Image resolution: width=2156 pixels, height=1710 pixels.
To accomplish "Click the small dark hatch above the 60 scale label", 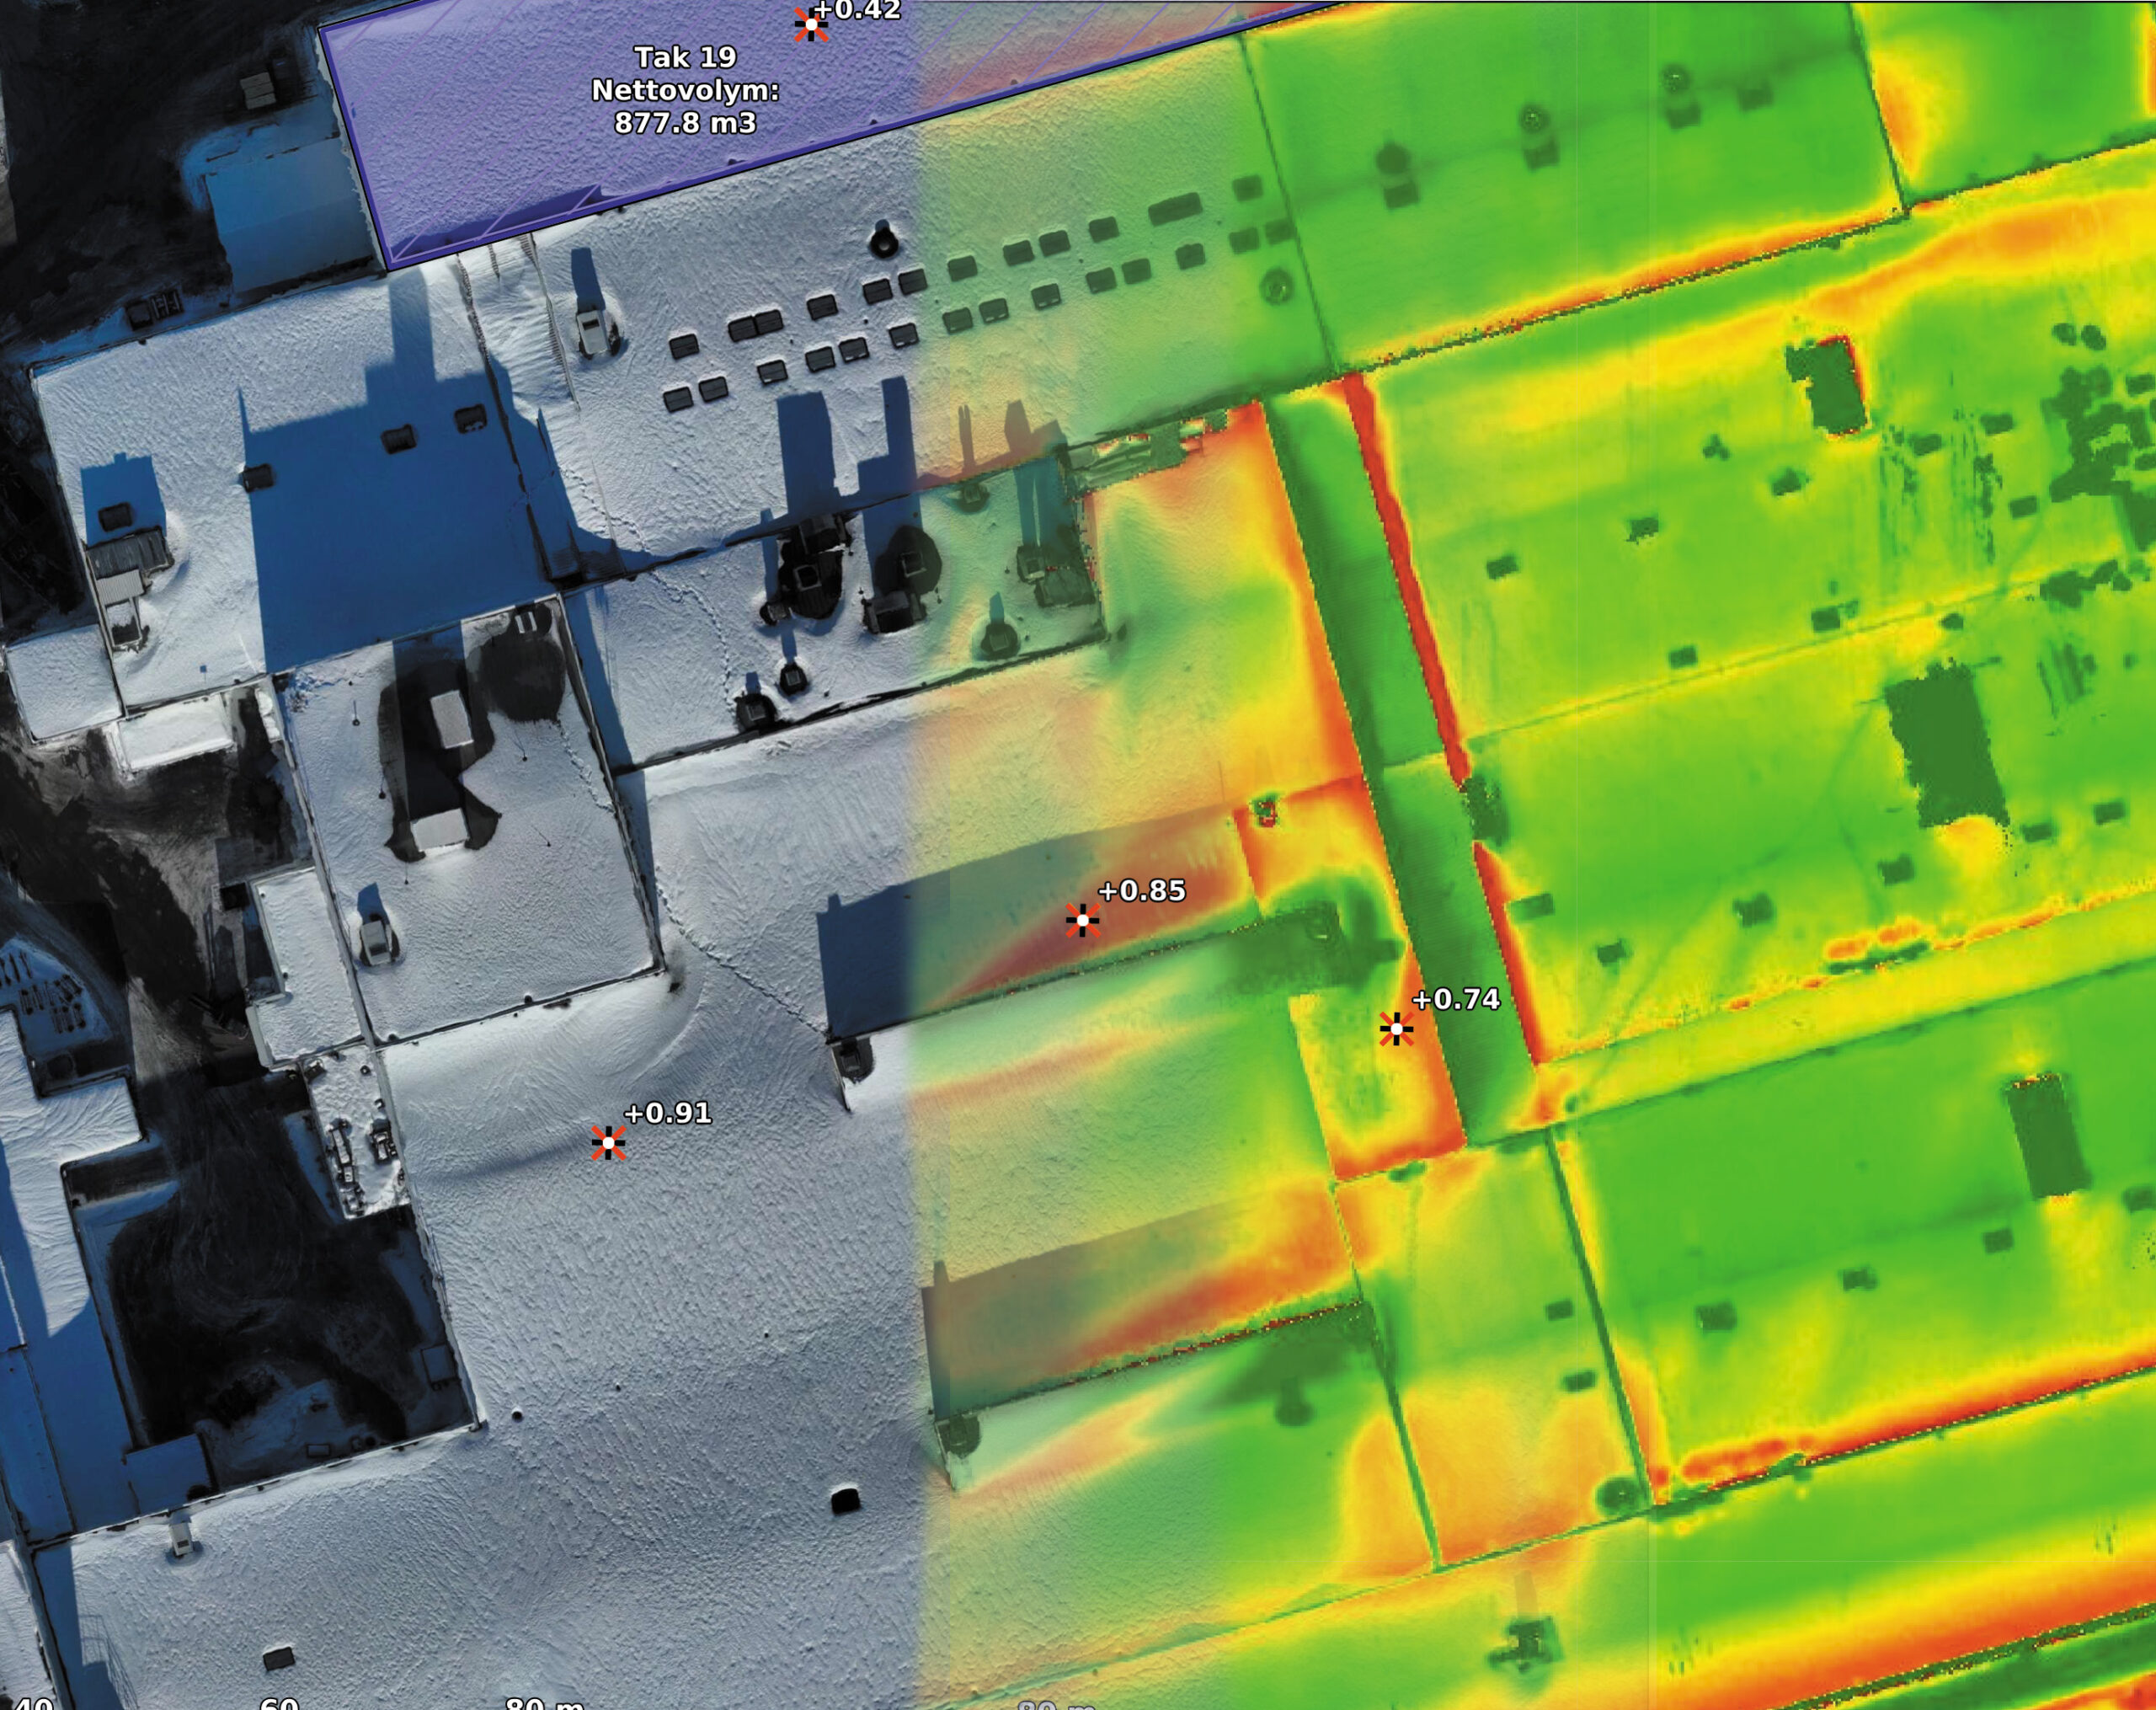I will (x=278, y=1658).
